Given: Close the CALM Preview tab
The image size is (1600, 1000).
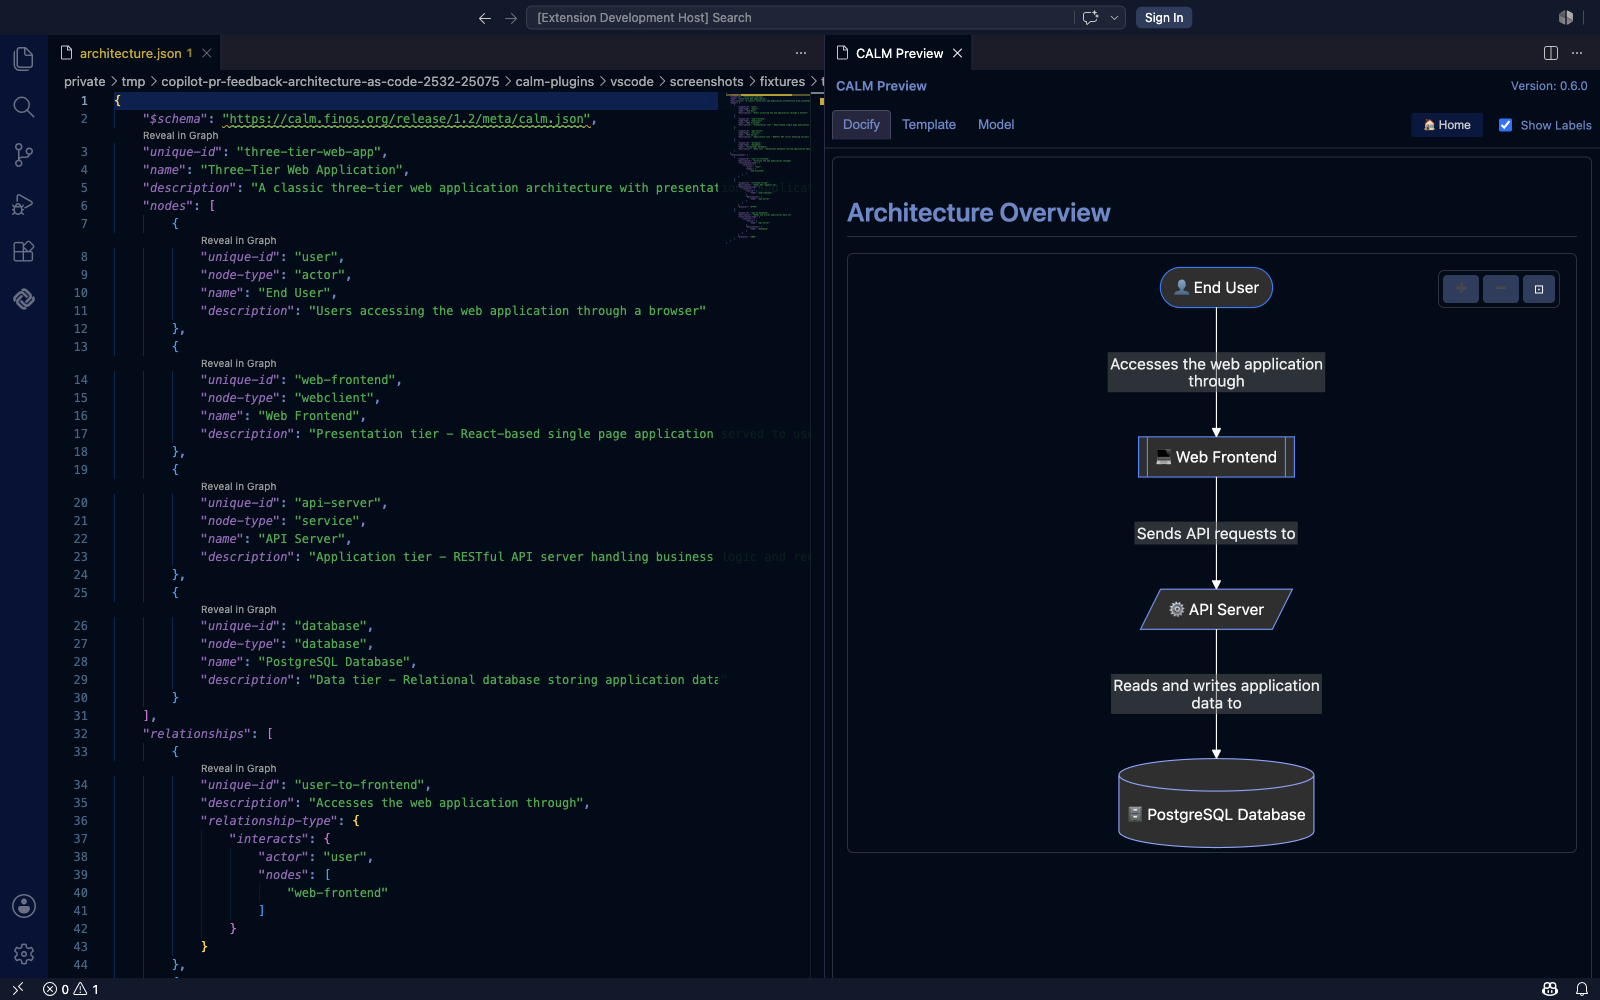Looking at the screenshot, I should [957, 53].
